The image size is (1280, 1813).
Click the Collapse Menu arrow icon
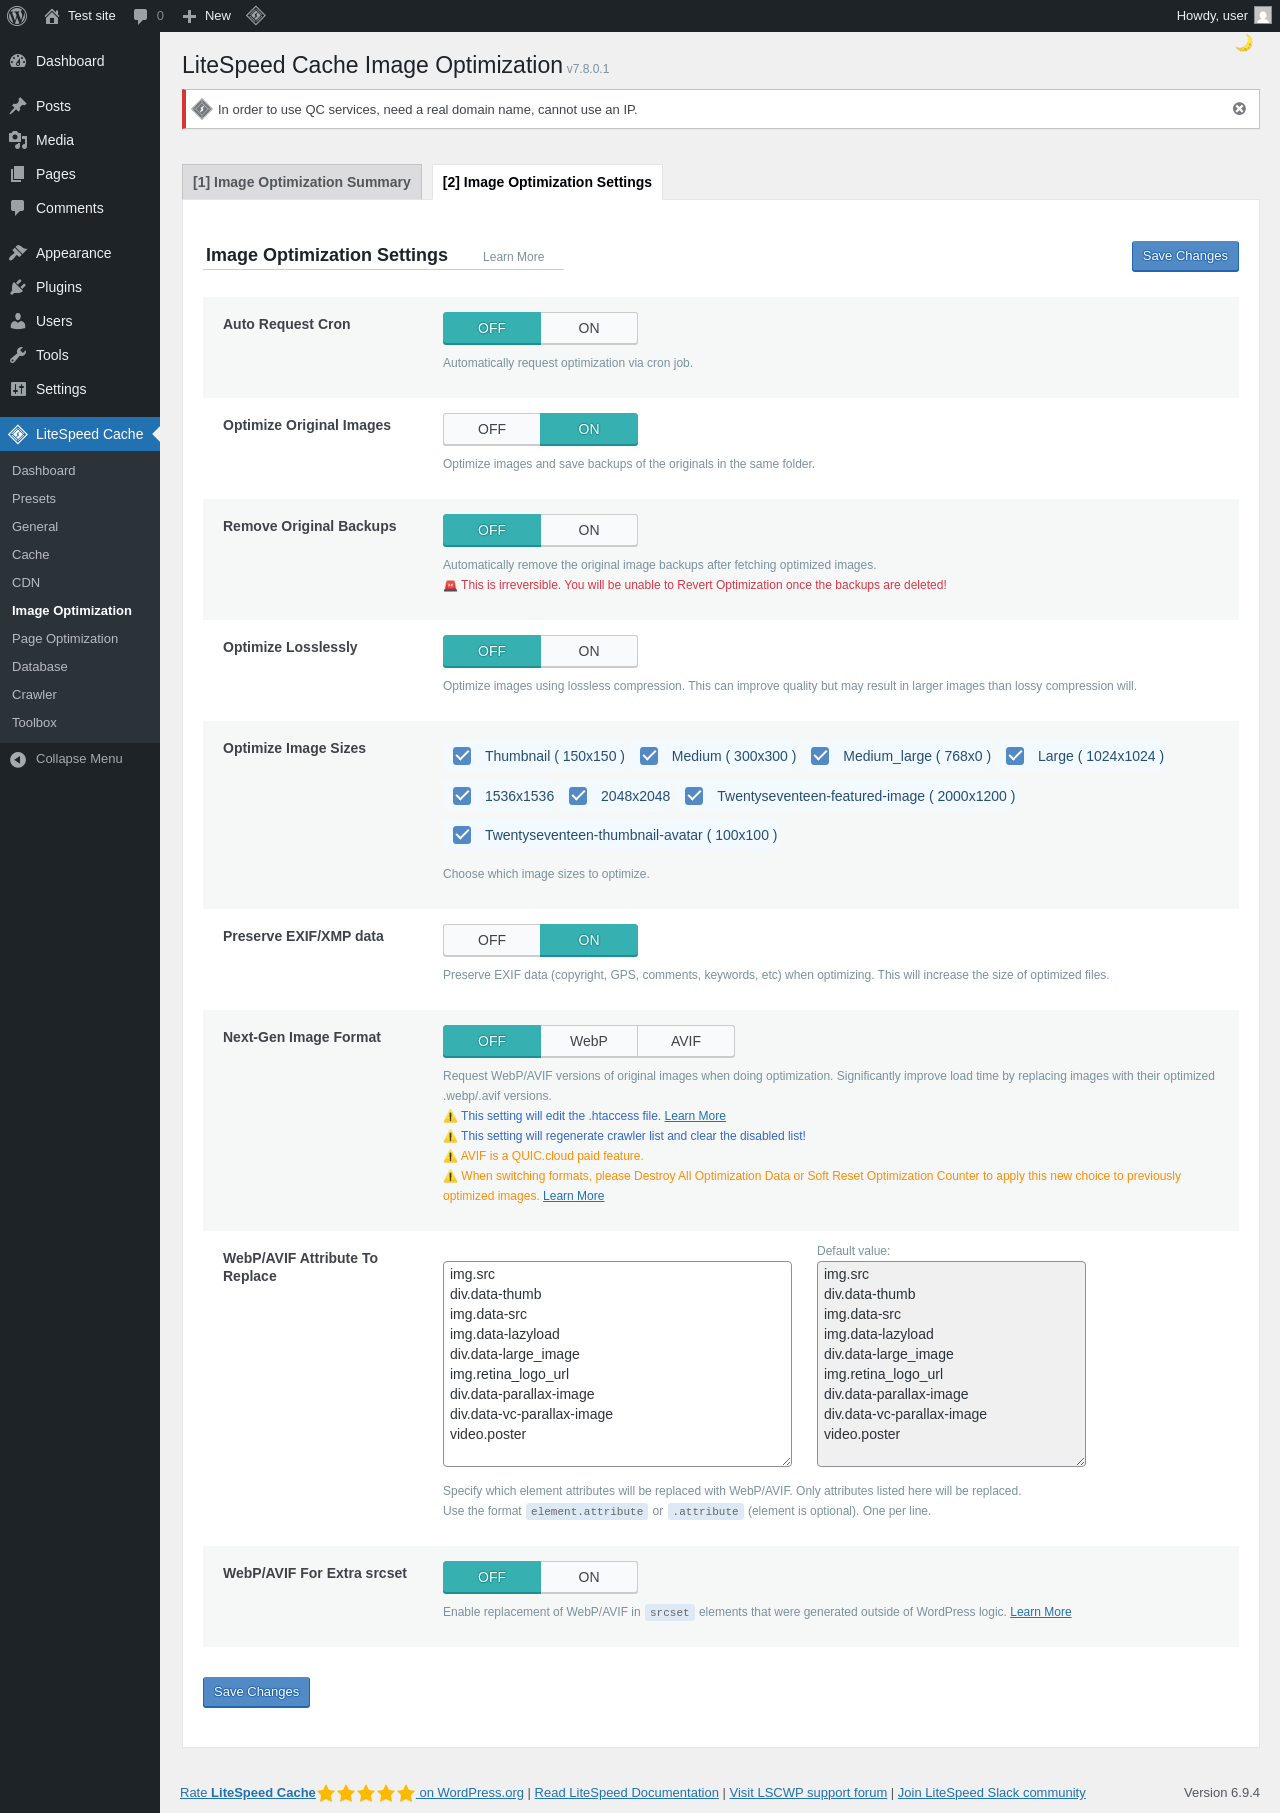coord(18,759)
